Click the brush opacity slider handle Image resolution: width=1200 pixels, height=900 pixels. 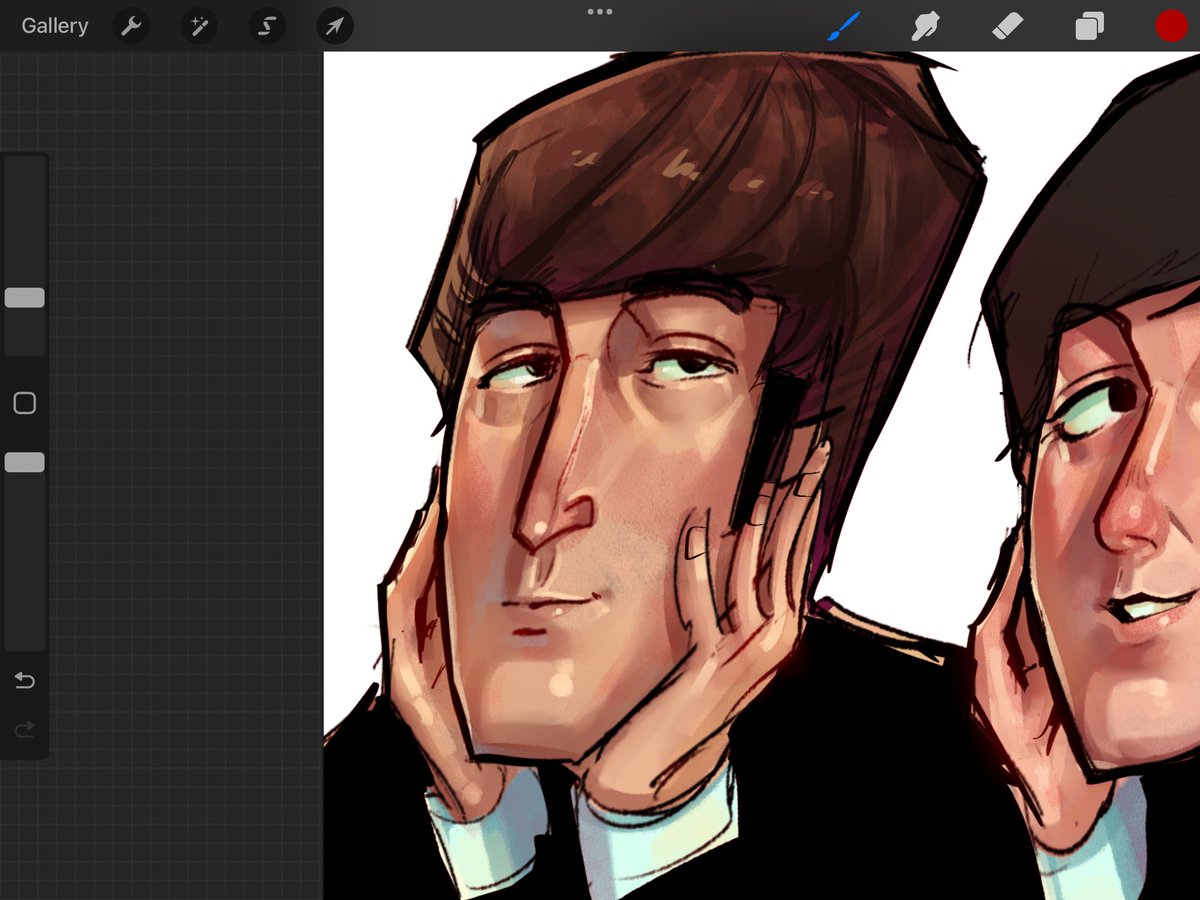coord(24,462)
